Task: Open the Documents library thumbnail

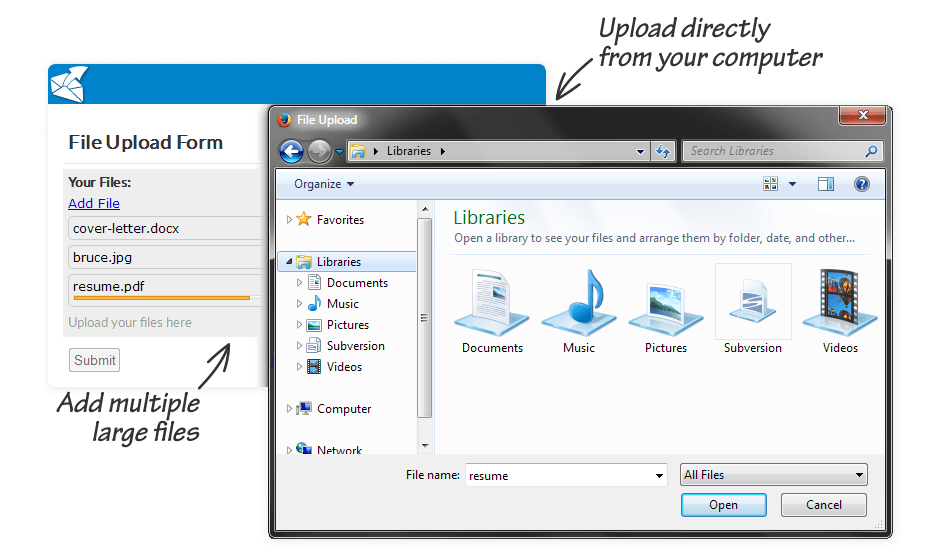Action: pyautogui.click(x=492, y=303)
